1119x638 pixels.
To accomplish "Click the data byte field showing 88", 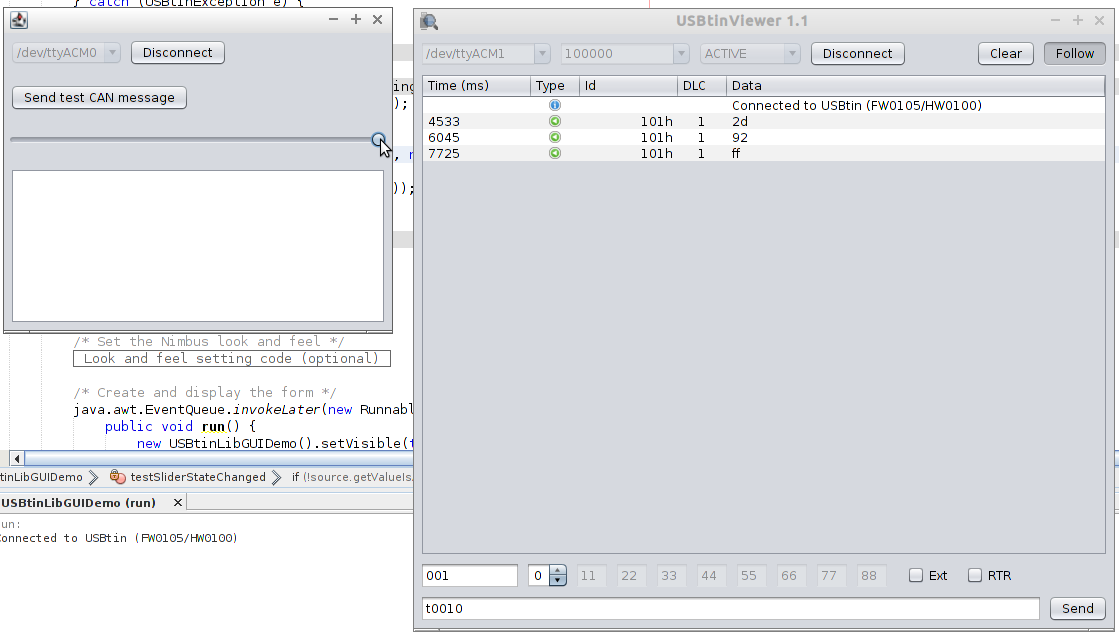I will tap(869, 575).
